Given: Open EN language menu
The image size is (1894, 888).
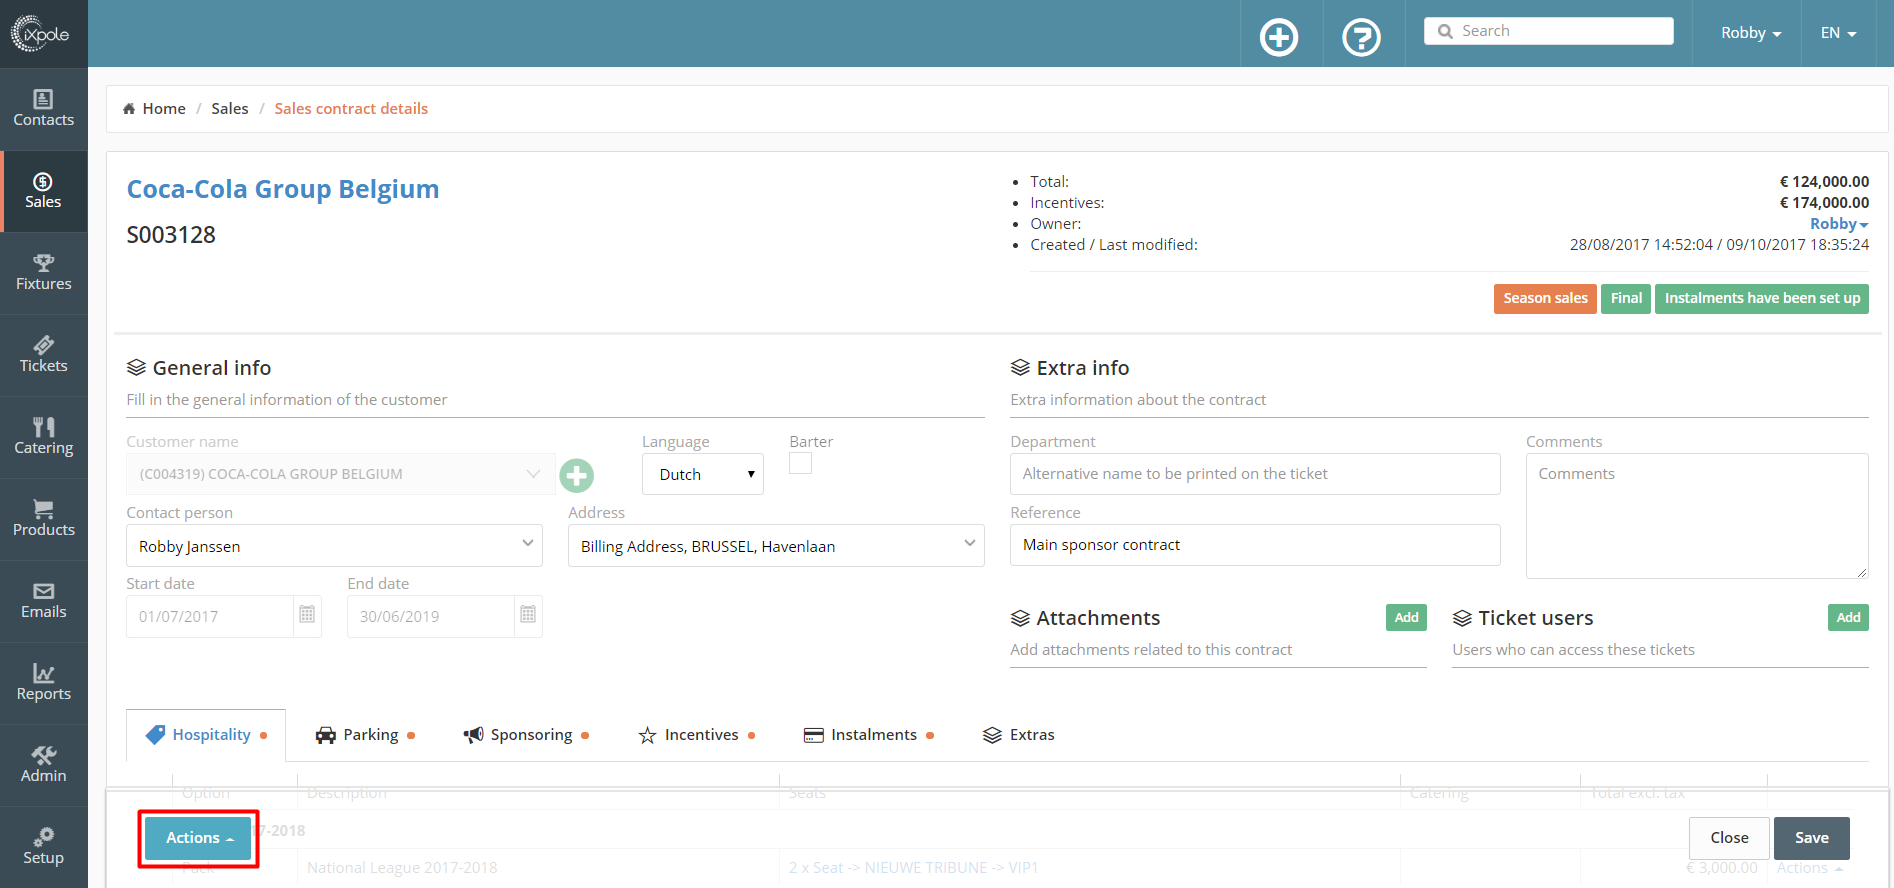Looking at the screenshot, I should [x=1838, y=33].
